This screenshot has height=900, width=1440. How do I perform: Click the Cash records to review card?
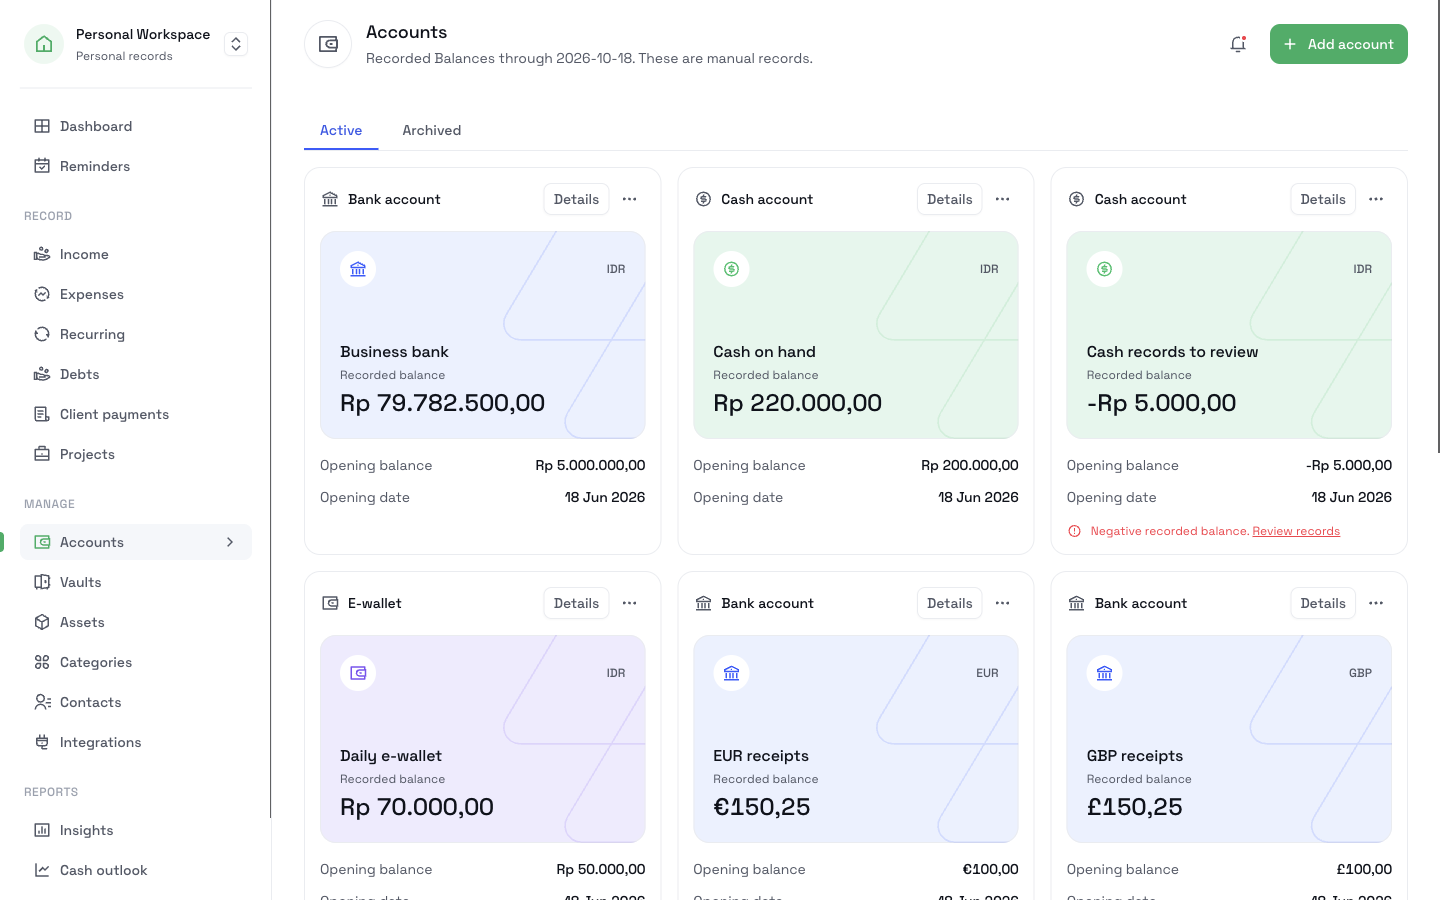pyautogui.click(x=1229, y=335)
